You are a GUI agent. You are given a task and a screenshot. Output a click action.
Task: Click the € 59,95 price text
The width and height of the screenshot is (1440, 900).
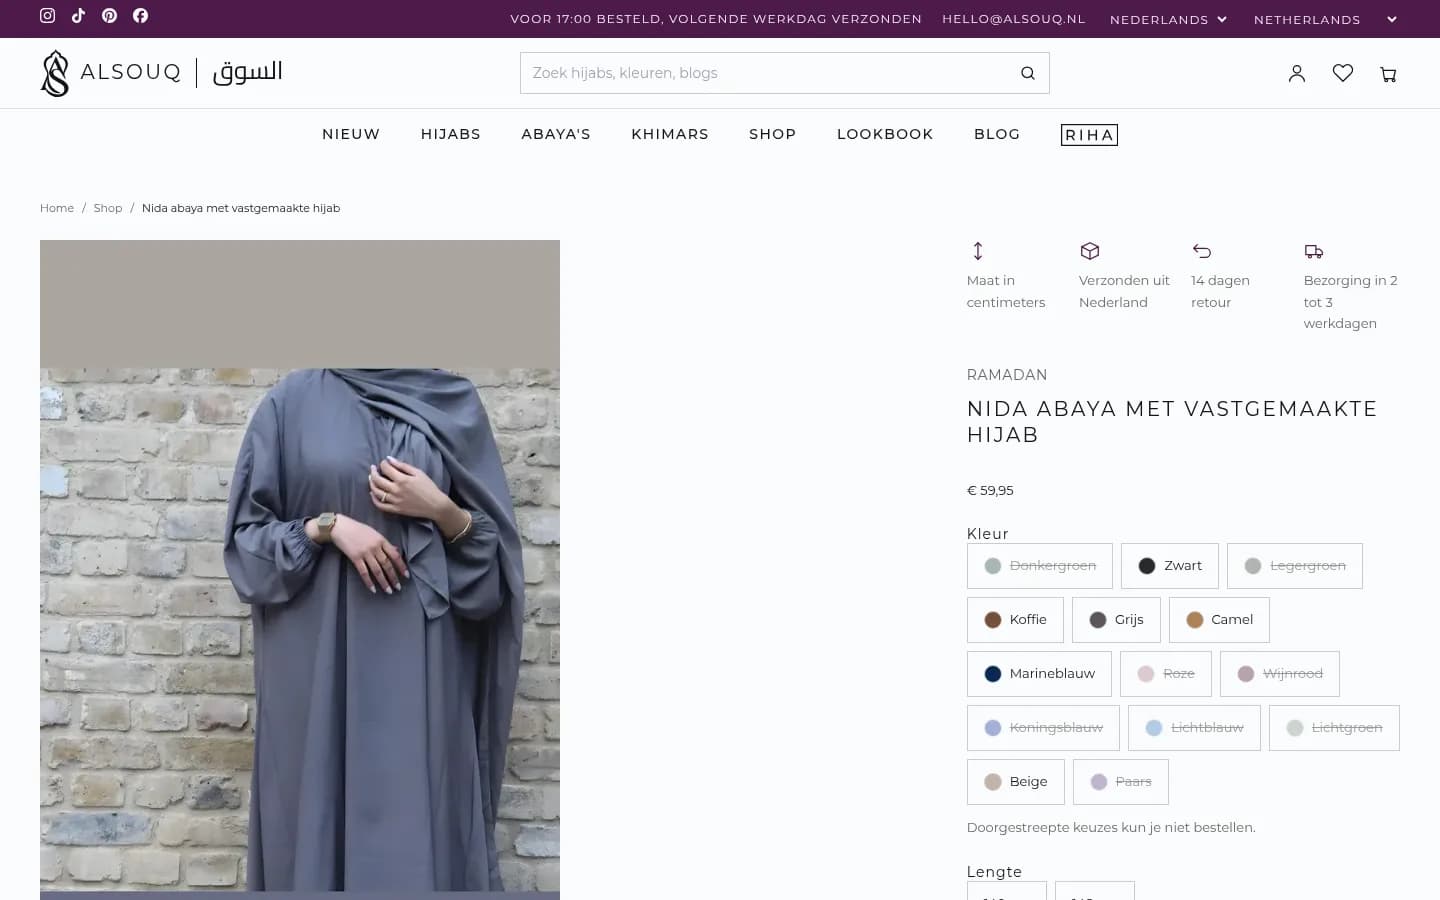tap(990, 491)
